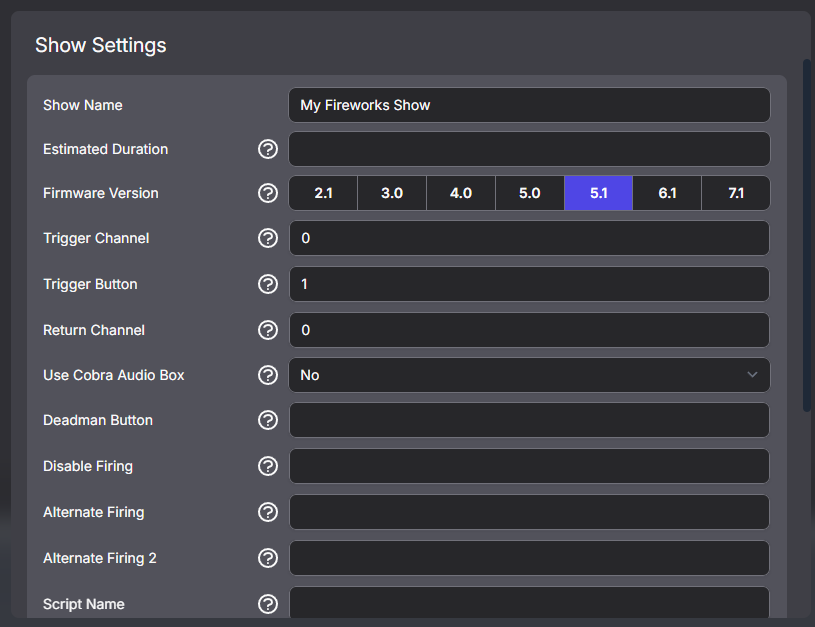Select firmware version 2.1

point(322,193)
